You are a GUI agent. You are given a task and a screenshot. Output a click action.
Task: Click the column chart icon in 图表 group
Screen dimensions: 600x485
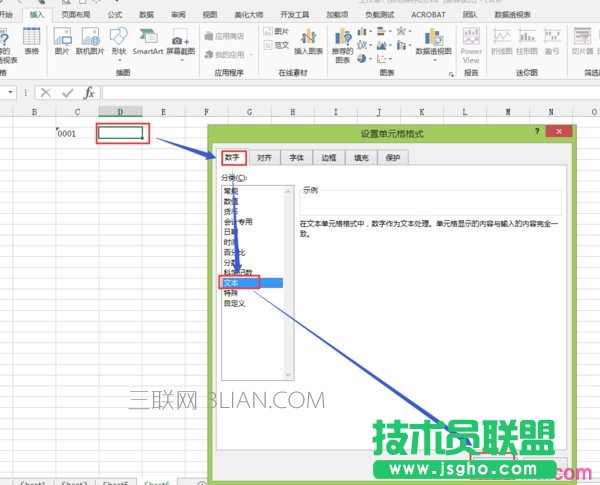click(x=362, y=31)
